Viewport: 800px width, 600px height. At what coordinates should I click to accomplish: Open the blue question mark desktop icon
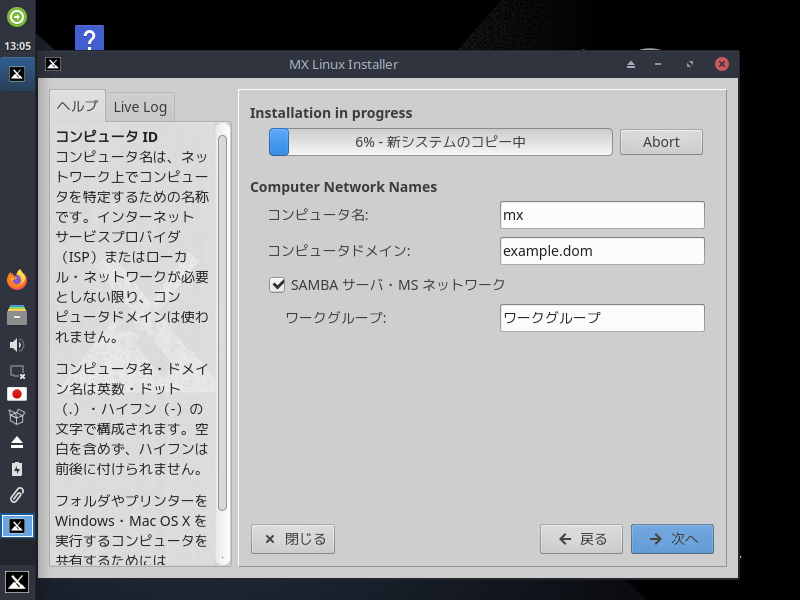click(x=89, y=38)
